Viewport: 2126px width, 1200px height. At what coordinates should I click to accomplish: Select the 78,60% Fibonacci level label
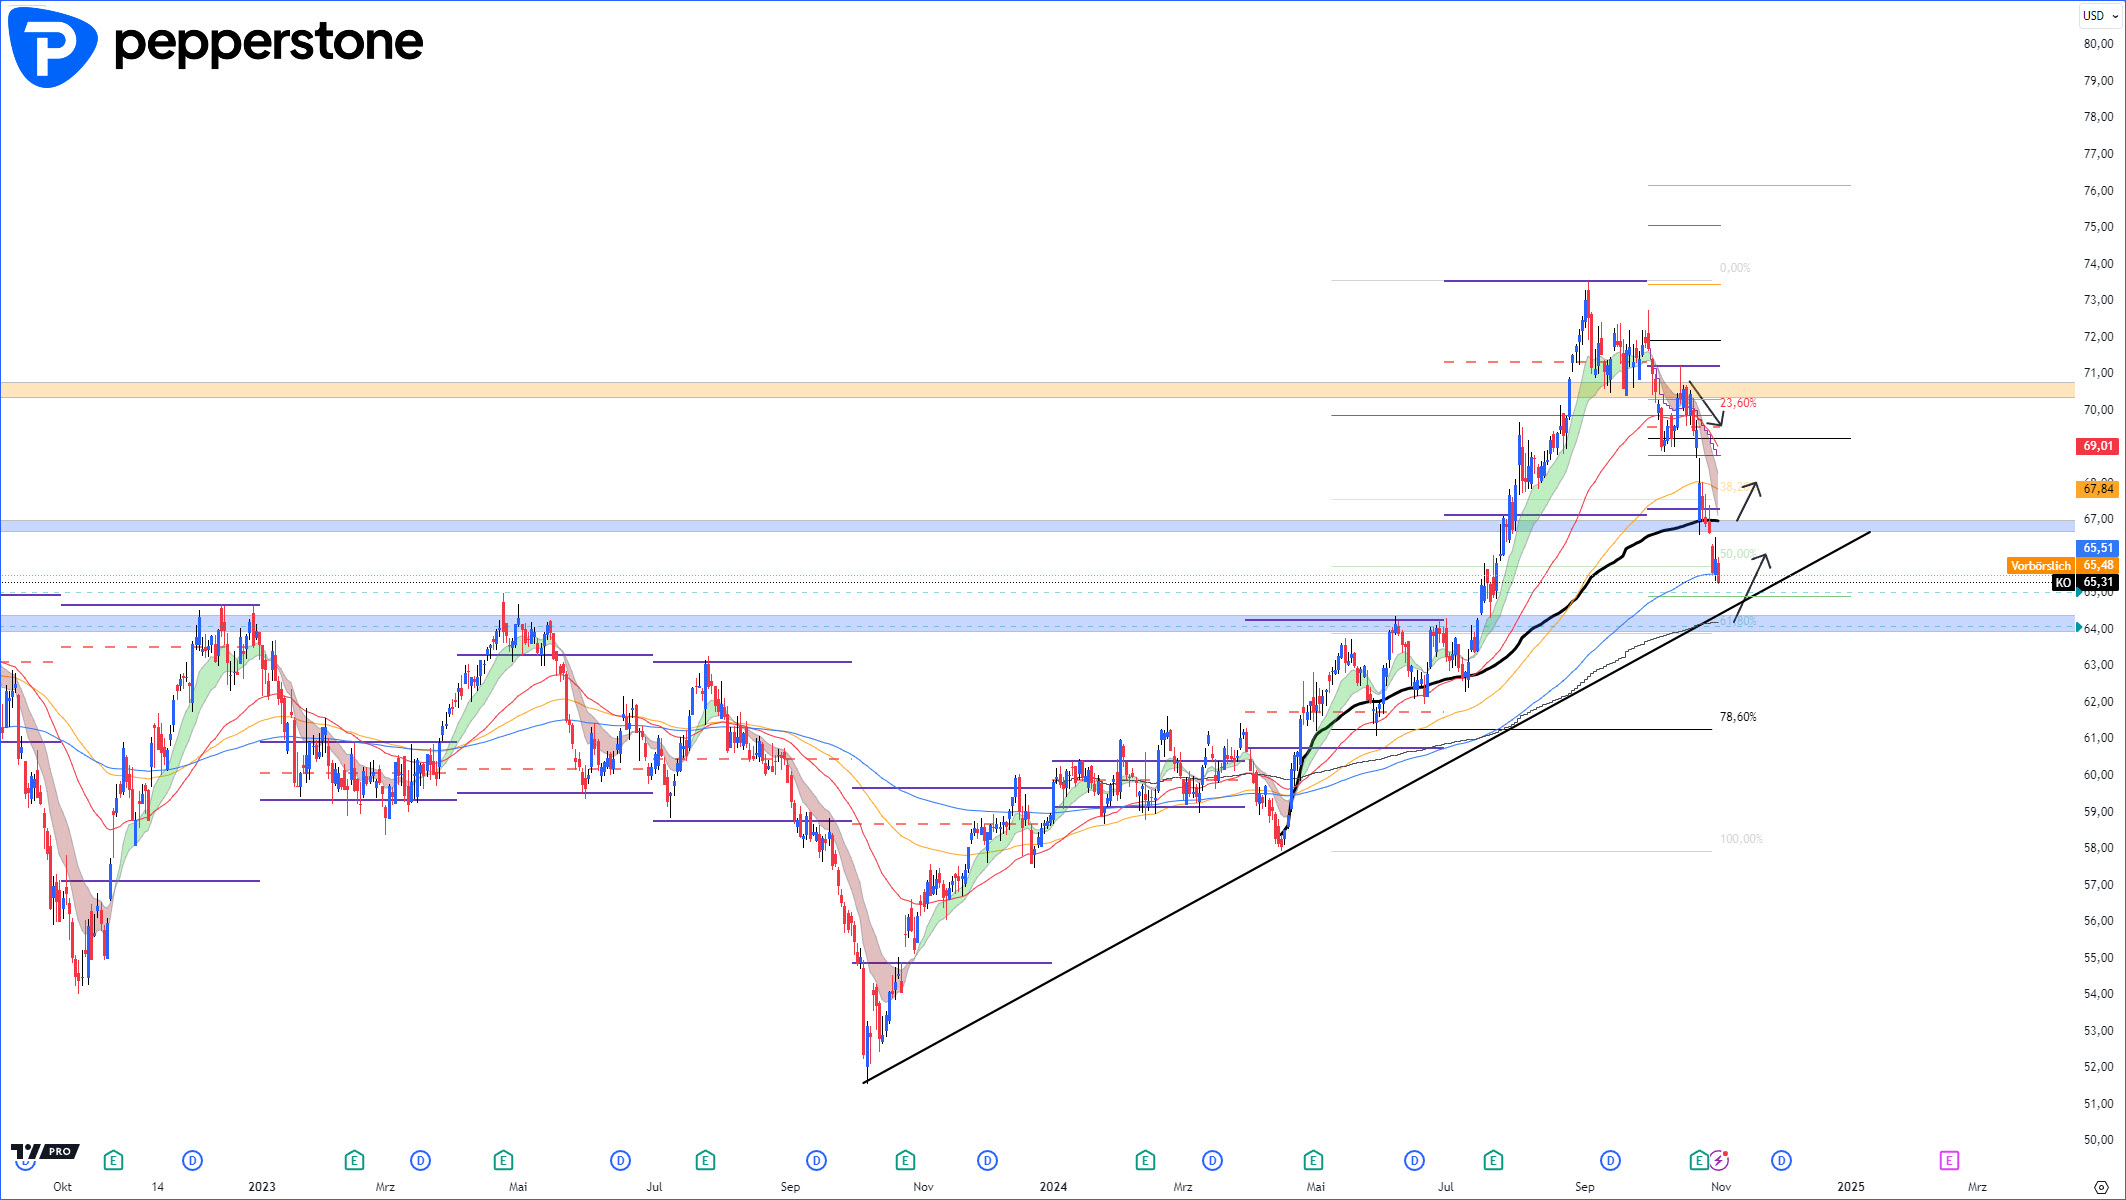[x=1738, y=717]
